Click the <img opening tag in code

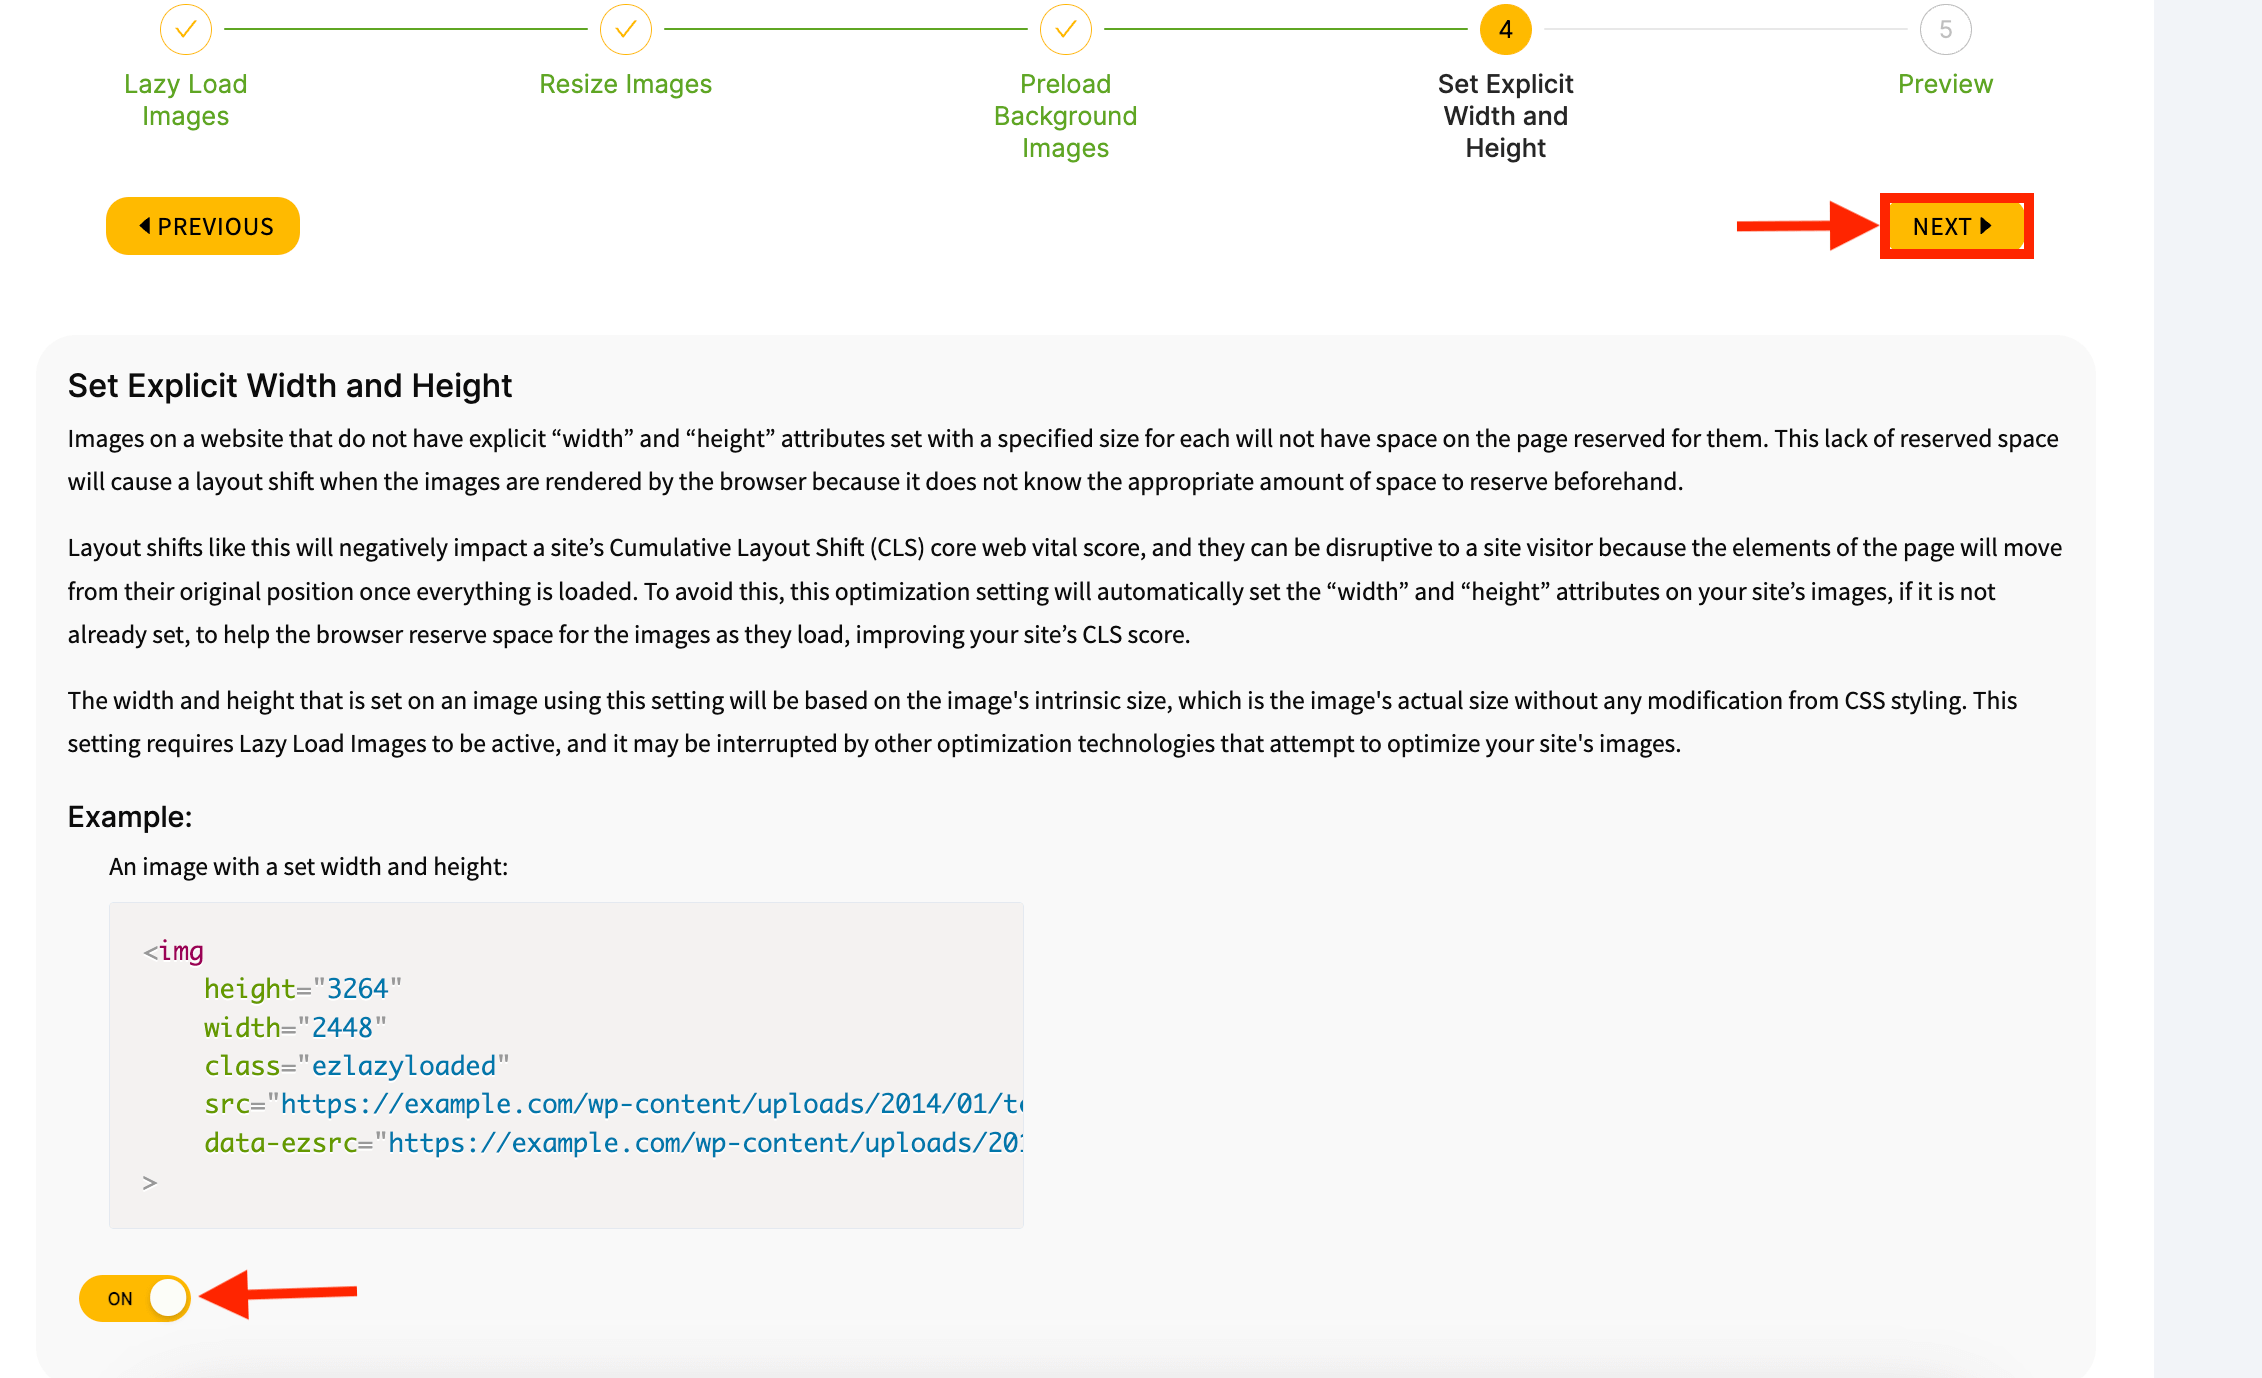coord(174,950)
